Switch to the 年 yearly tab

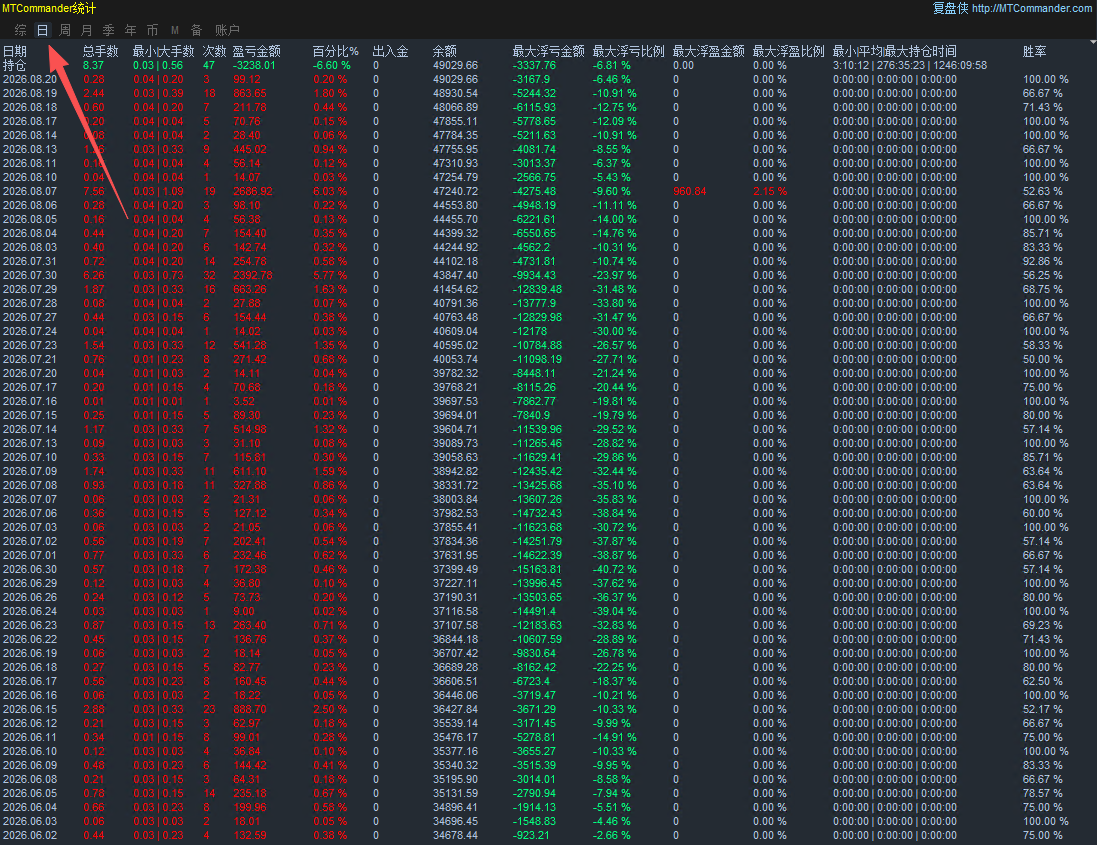(131, 30)
